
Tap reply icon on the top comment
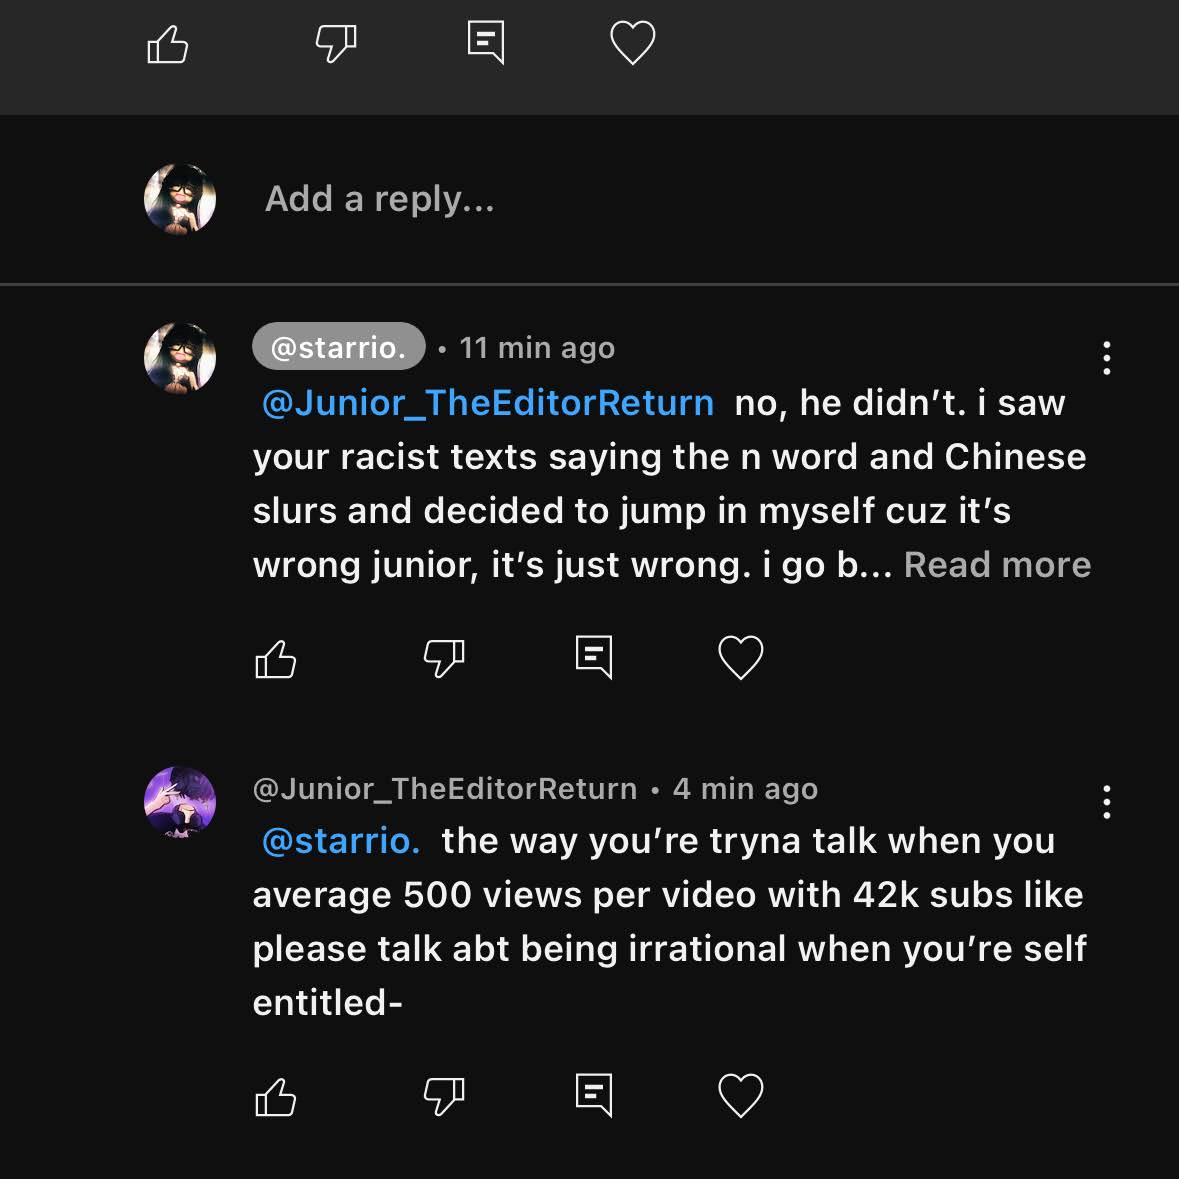coord(486,44)
